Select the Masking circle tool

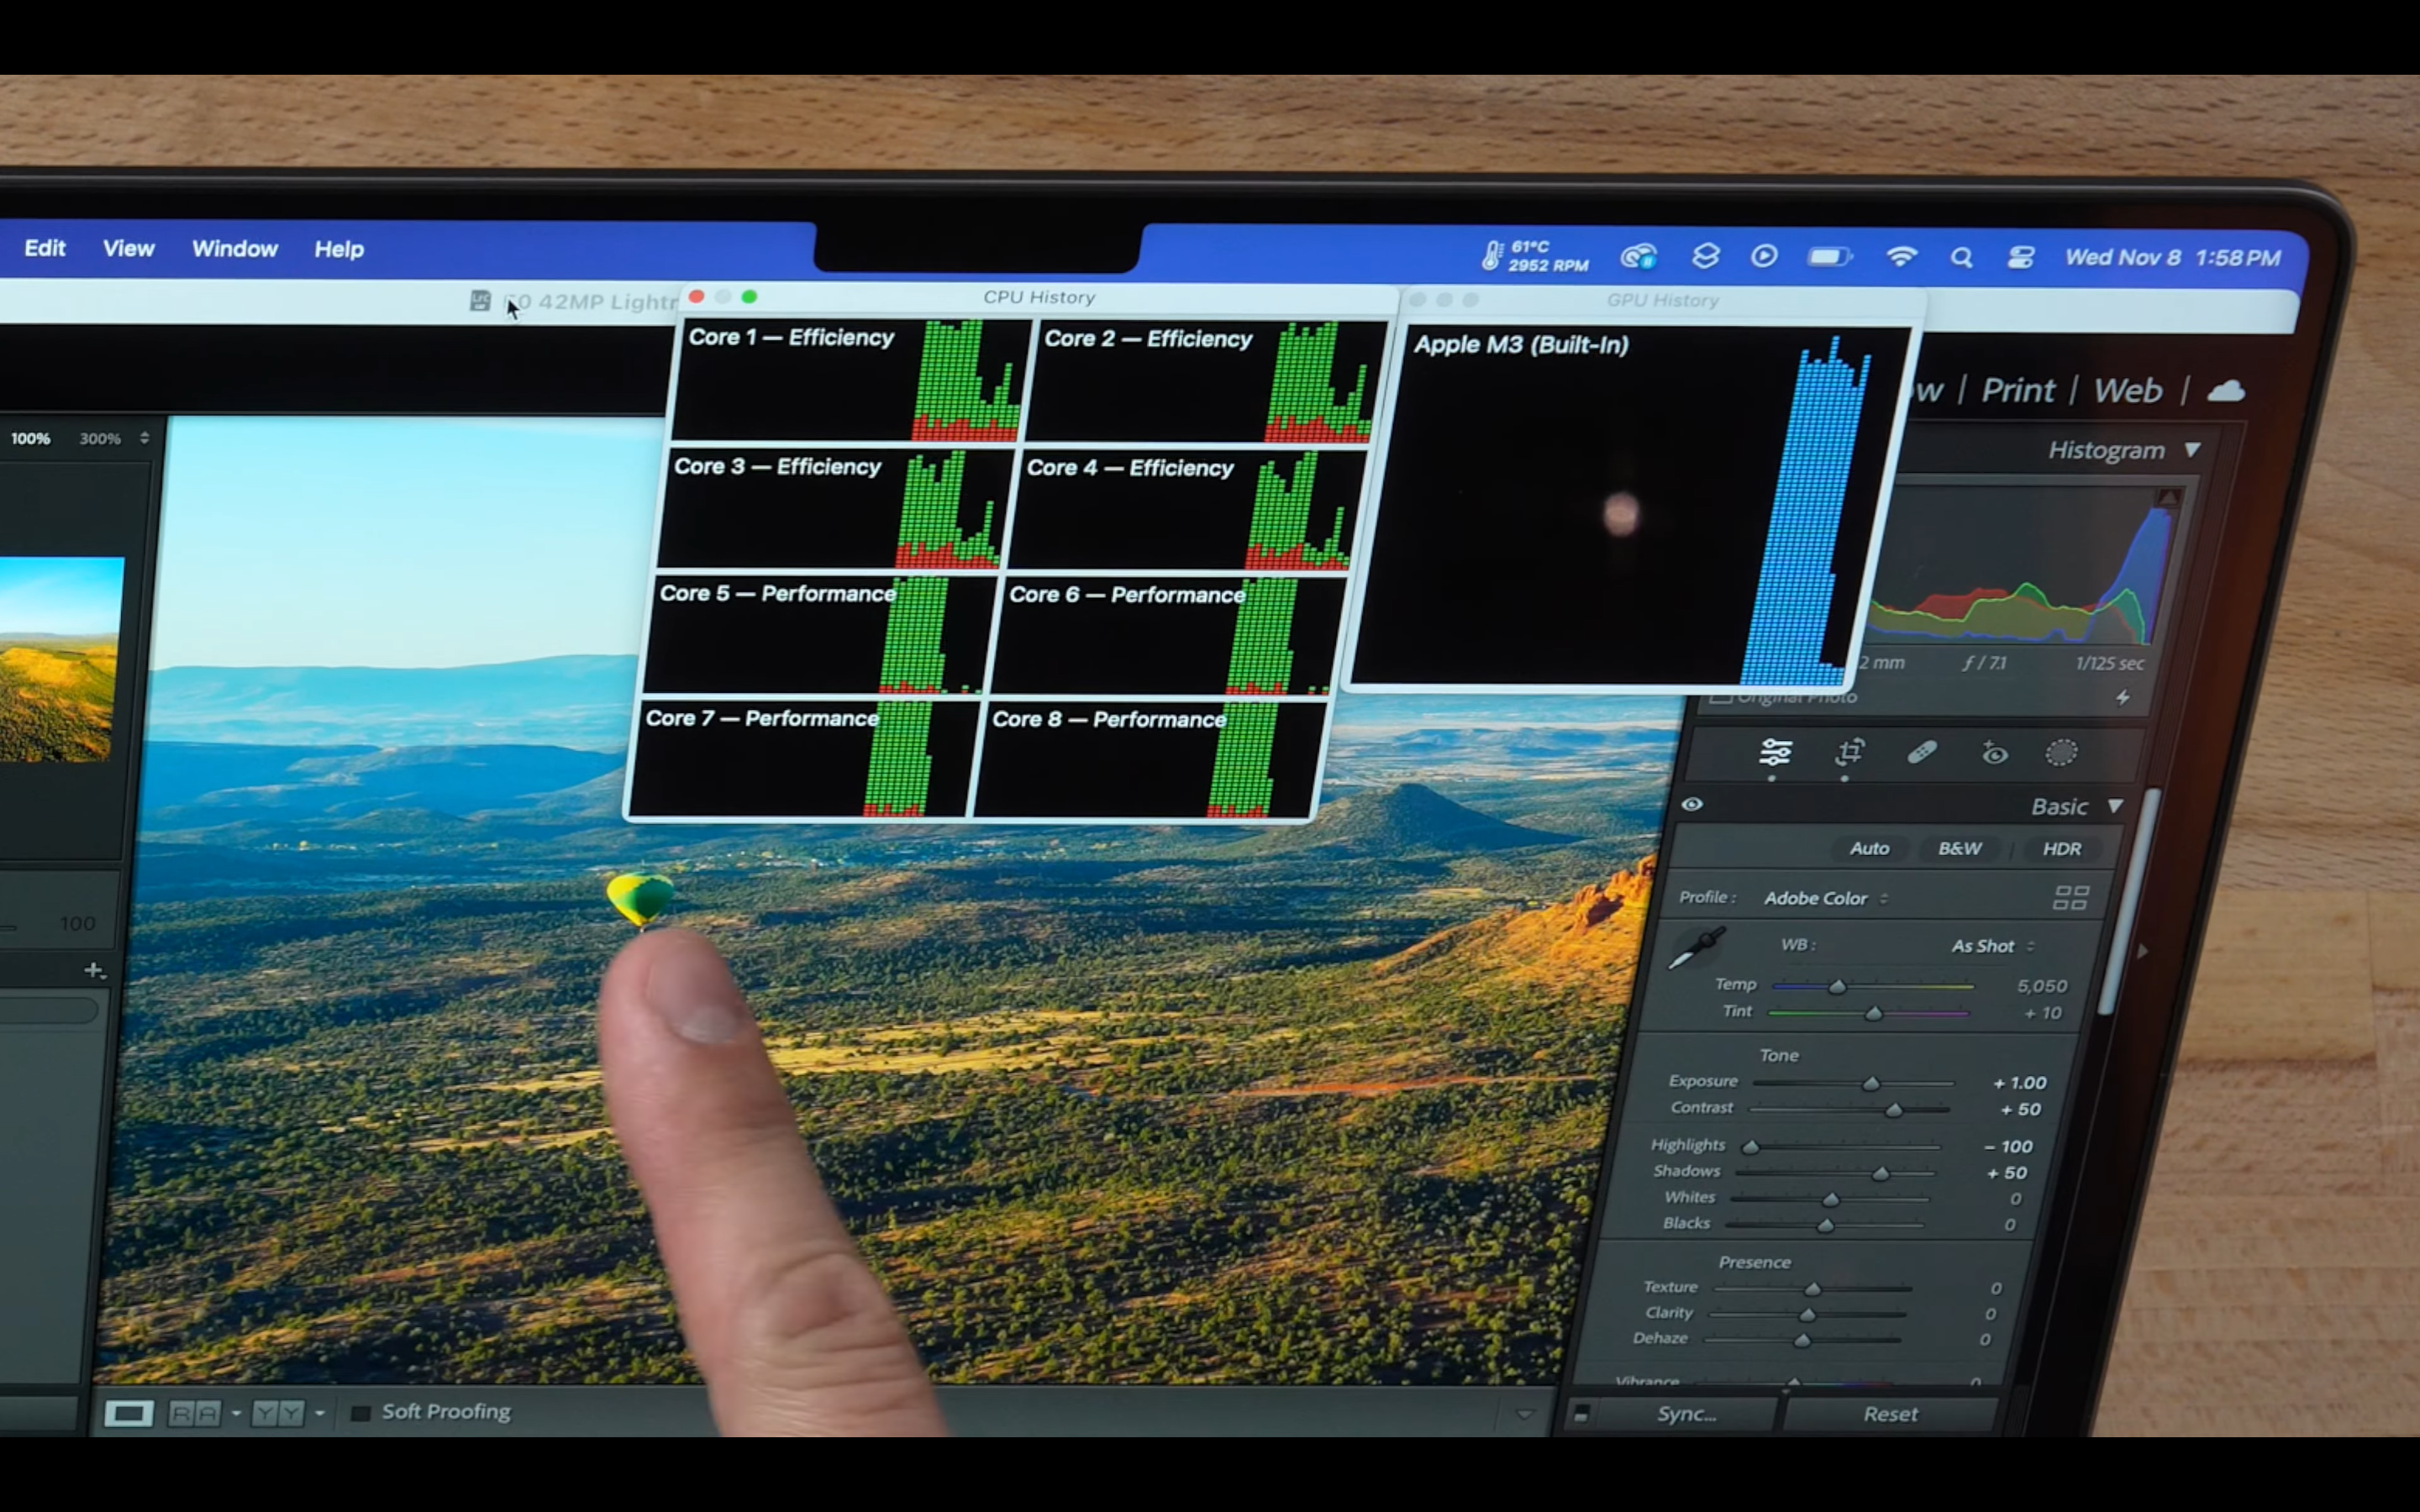coord(2061,753)
